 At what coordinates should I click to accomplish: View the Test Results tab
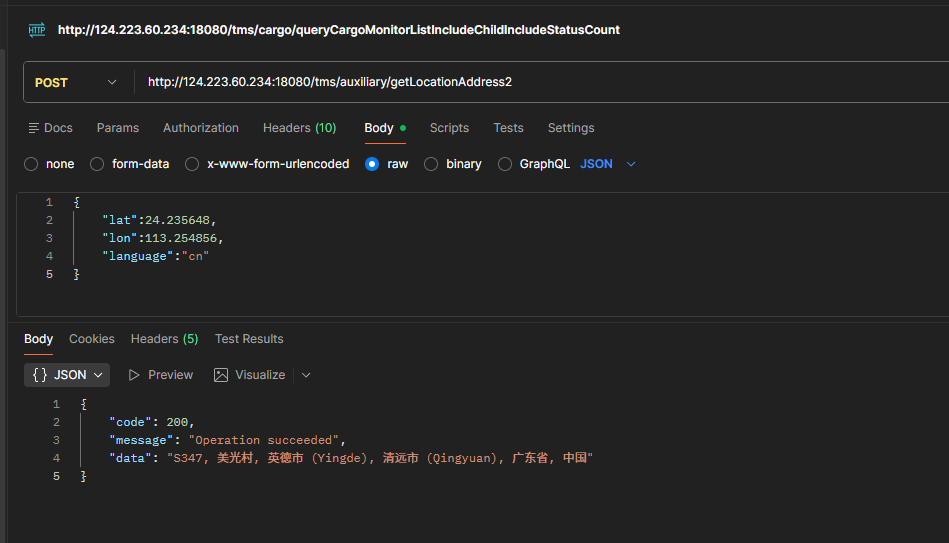249,339
